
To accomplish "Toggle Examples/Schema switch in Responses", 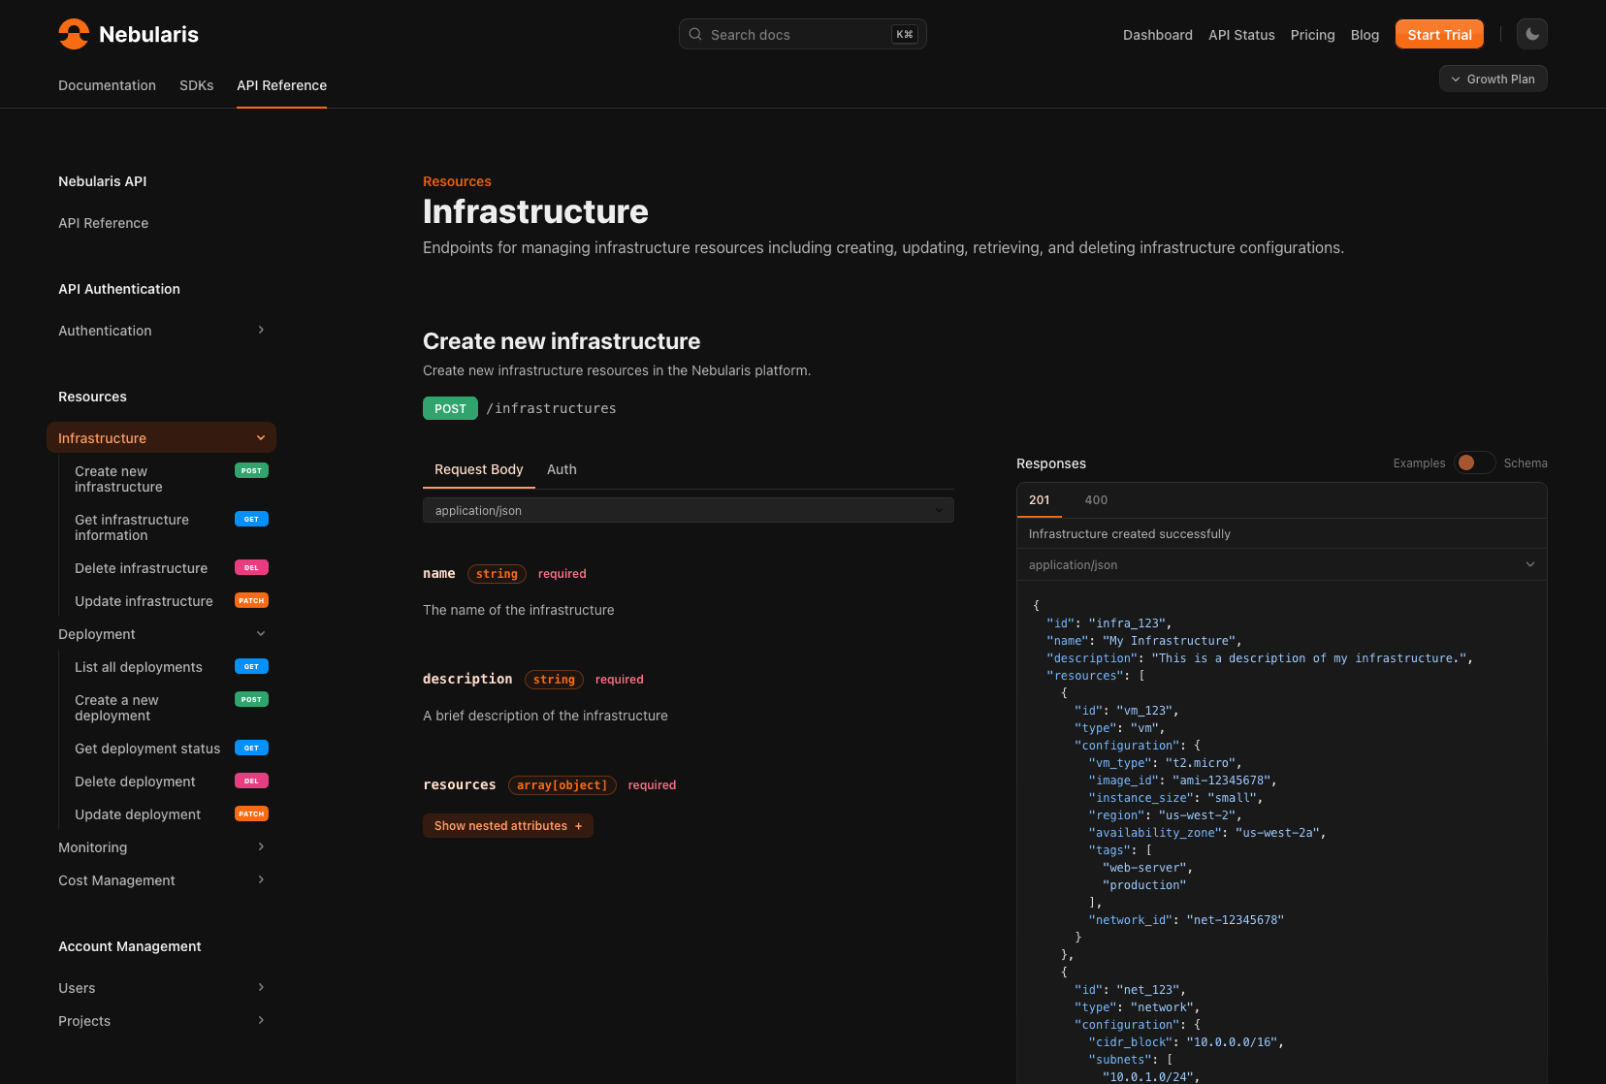I will click(1474, 463).
